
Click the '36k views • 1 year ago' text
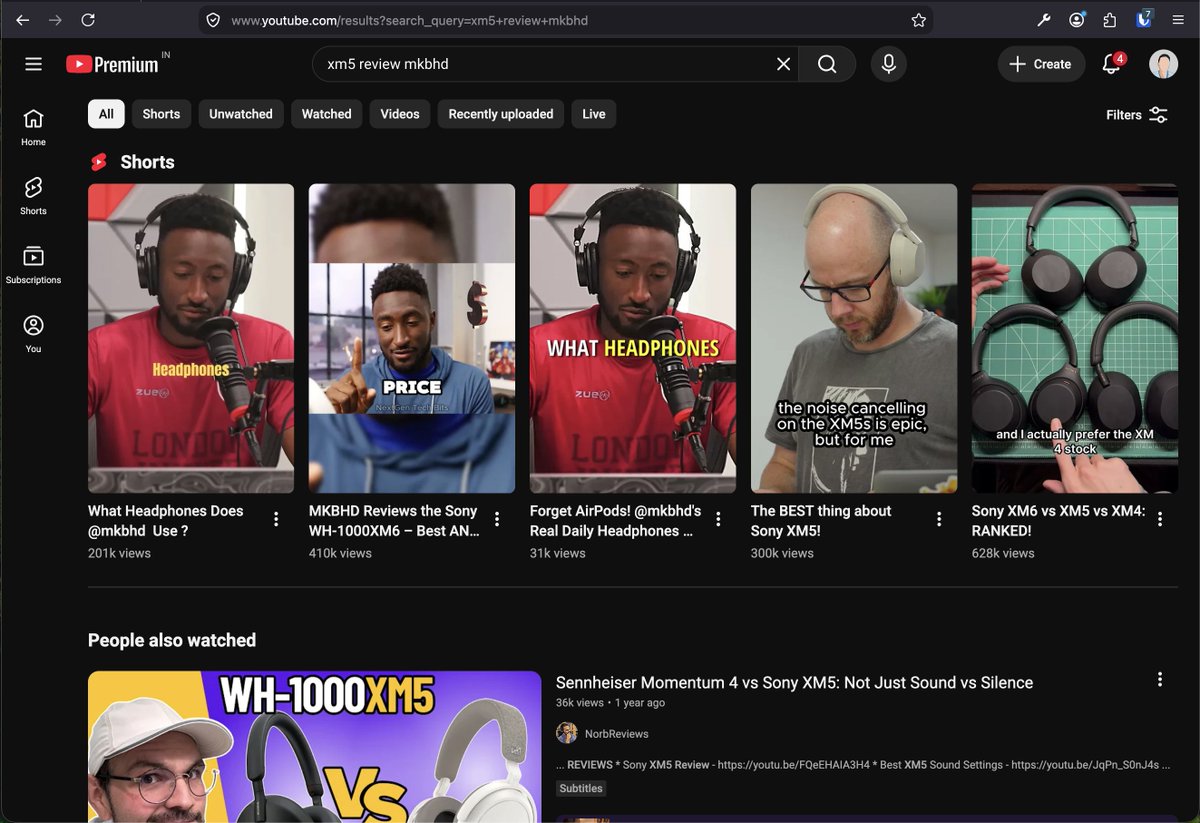pyautogui.click(x=610, y=703)
